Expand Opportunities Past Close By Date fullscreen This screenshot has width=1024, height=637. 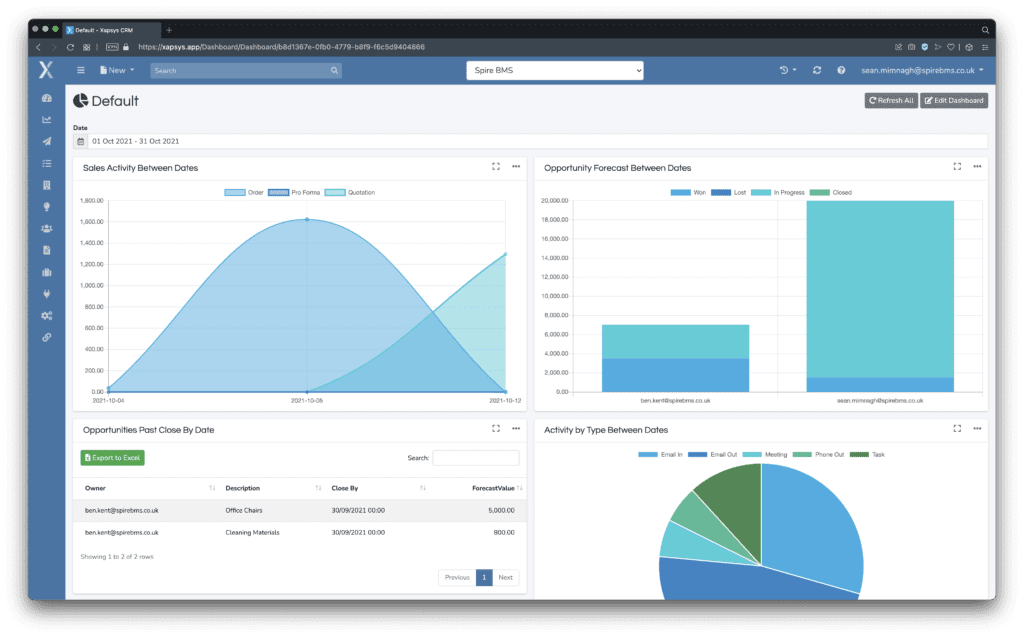point(496,429)
